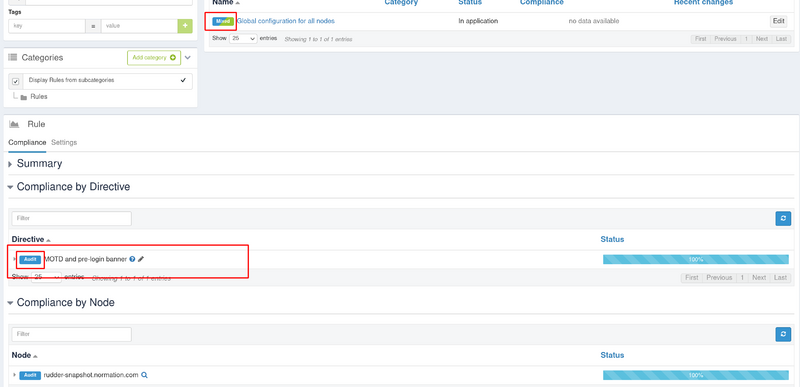This screenshot has width=800, height=387.
Task: Click Last in rules table pagination
Action: click(x=781, y=39)
